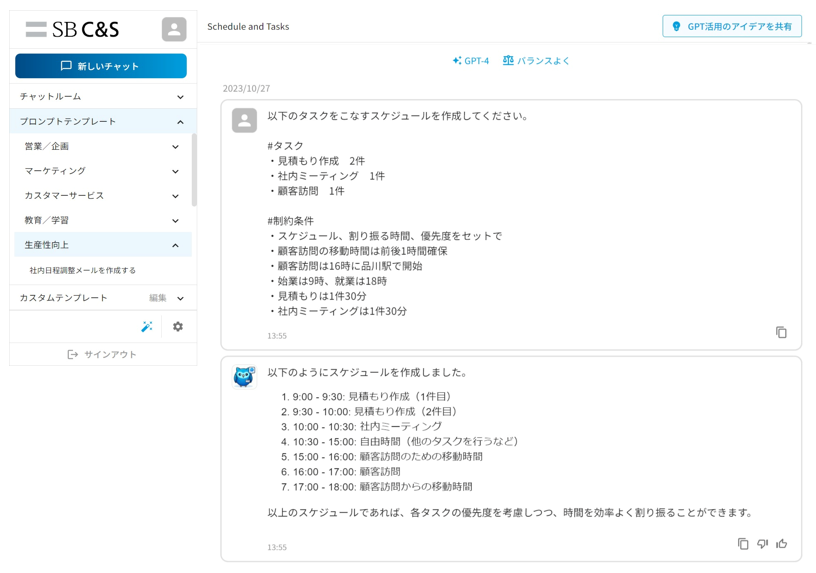Click the magic wand icon
Screen dimensions: 816x573
tap(147, 326)
